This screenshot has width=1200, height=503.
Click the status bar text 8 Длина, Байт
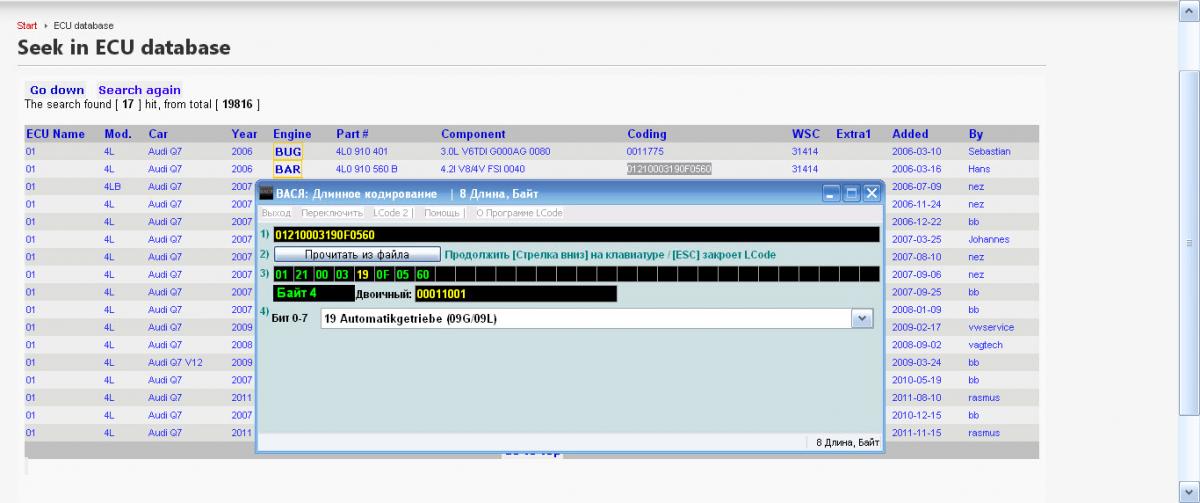(848, 441)
